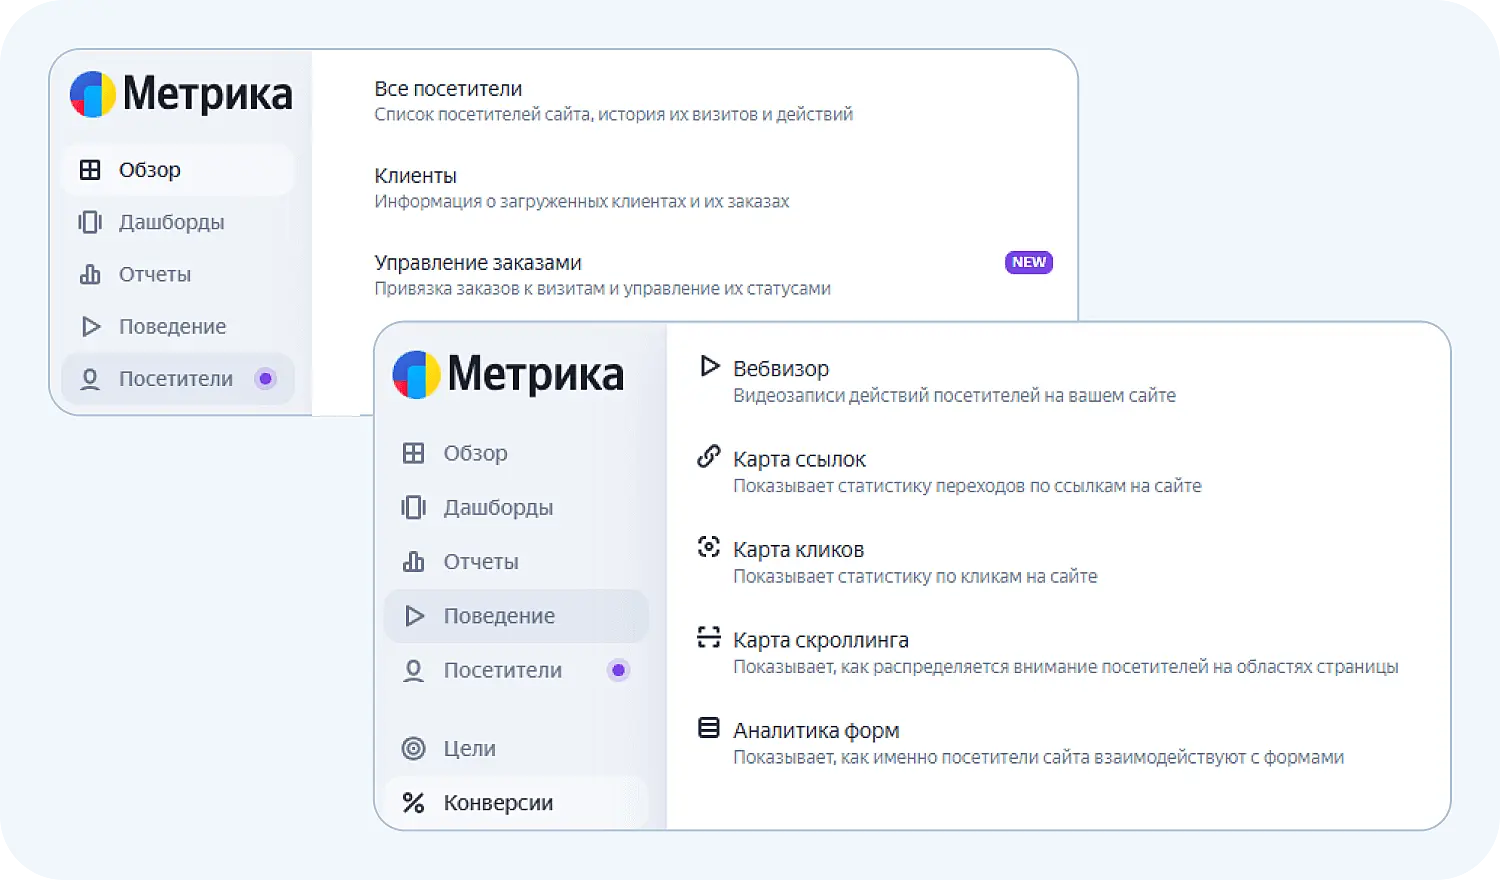Select the Конверсии percent icon
This screenshot has height=880, width=1500.
coord(413,802)
